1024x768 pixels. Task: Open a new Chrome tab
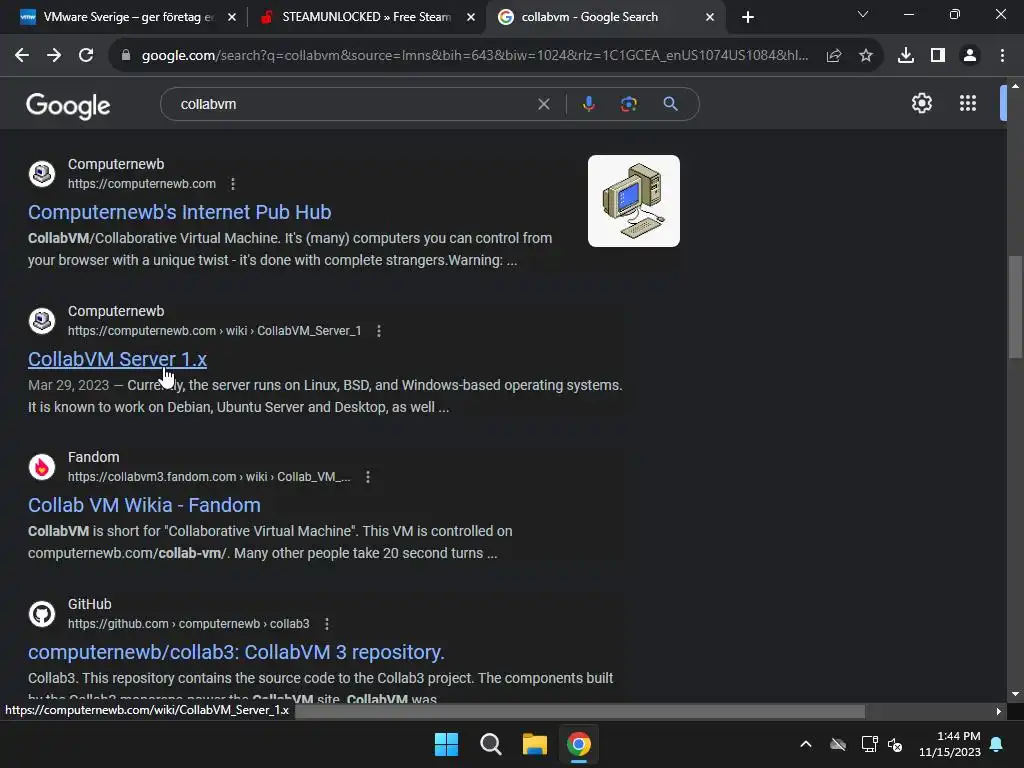(748, 18)
